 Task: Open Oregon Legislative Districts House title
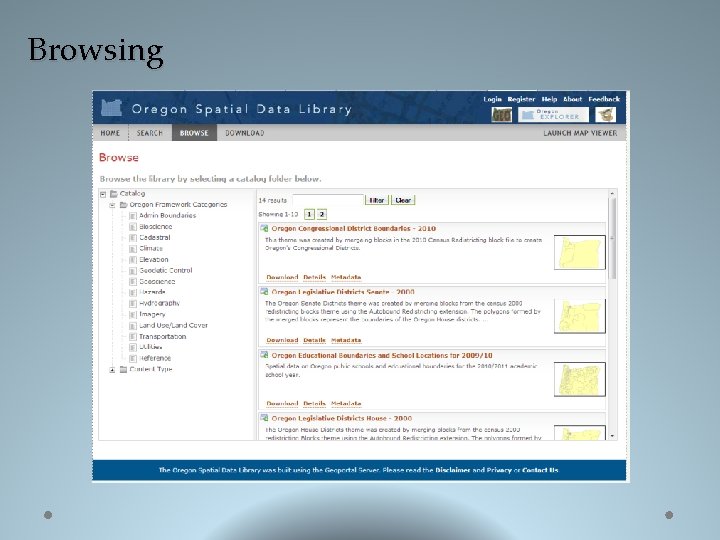click(x=342, y=418)
